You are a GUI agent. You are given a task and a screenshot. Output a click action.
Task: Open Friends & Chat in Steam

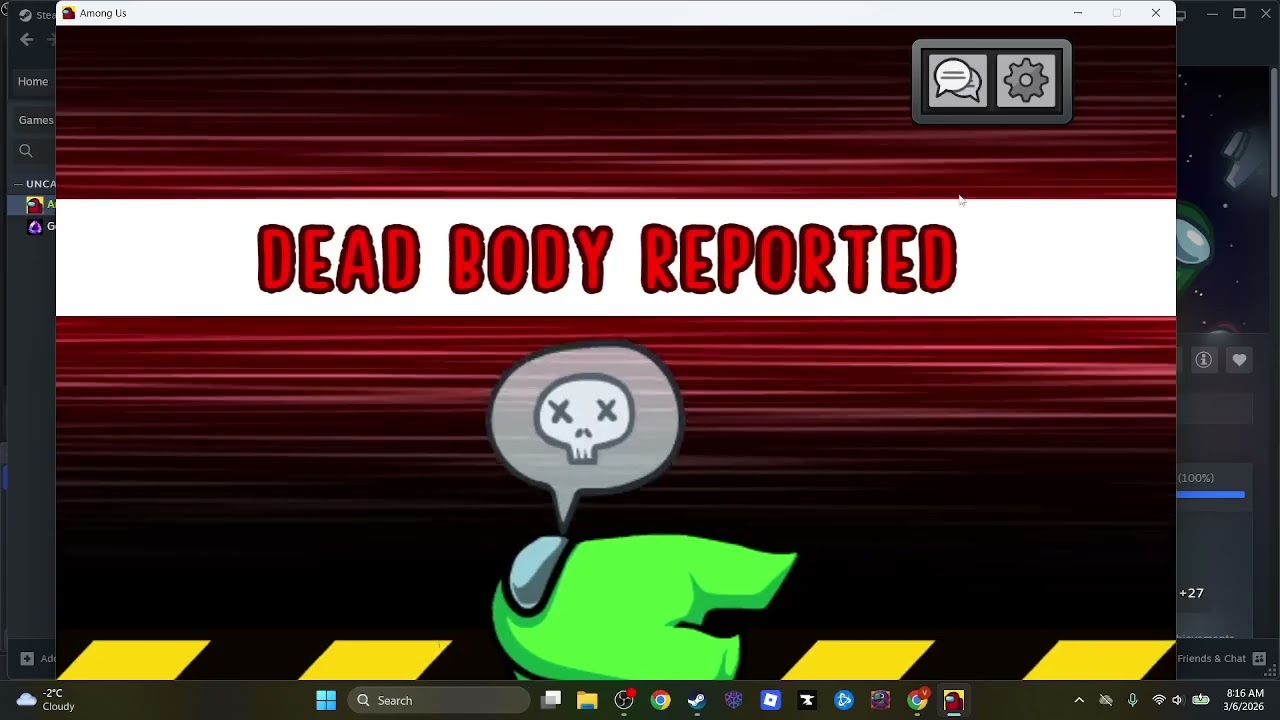[x=1212, y=658]
